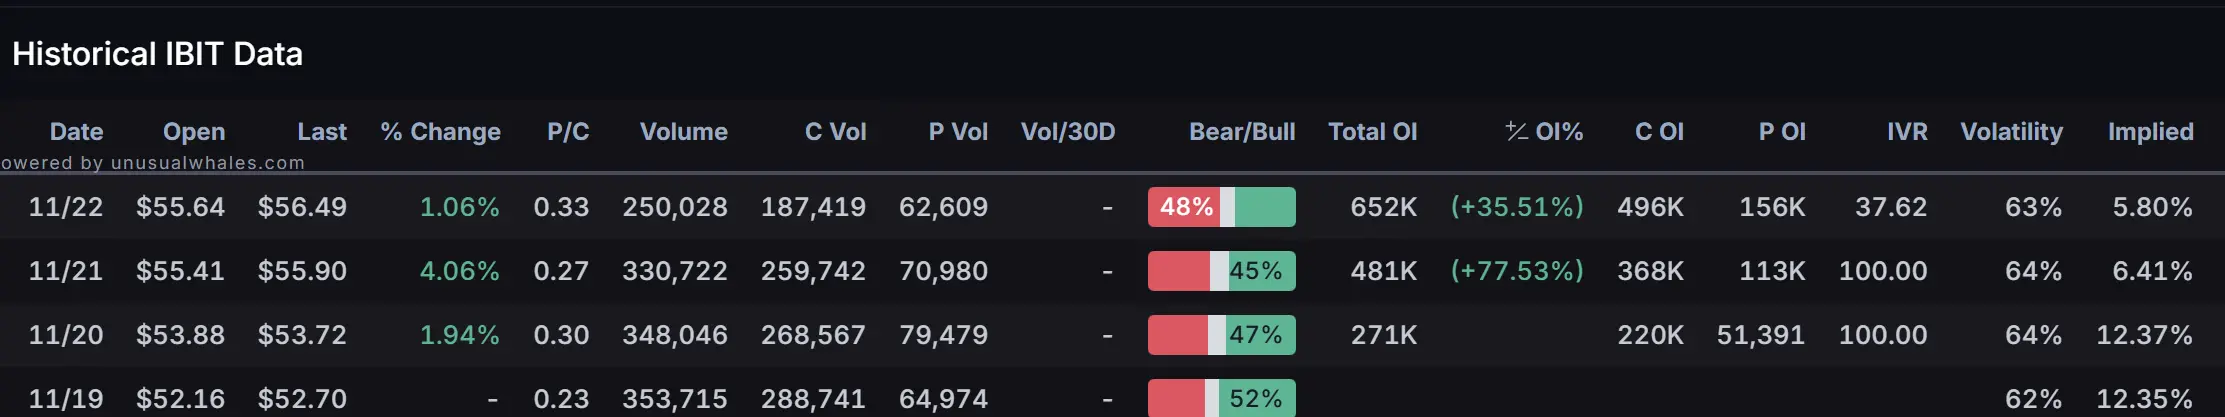The width and height of the screenshot is (2225, 417).
Task: Sort by Vol/30D column header
Action: [1067, 132]
